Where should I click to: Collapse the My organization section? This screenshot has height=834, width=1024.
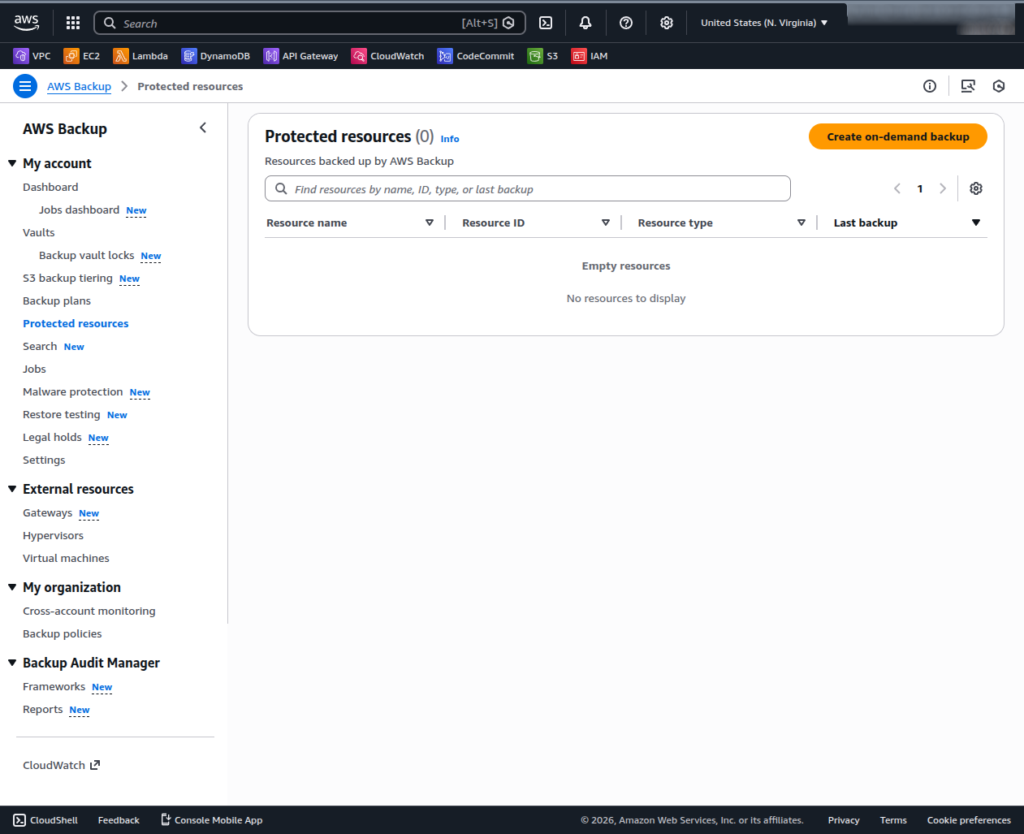pos(12,587)
